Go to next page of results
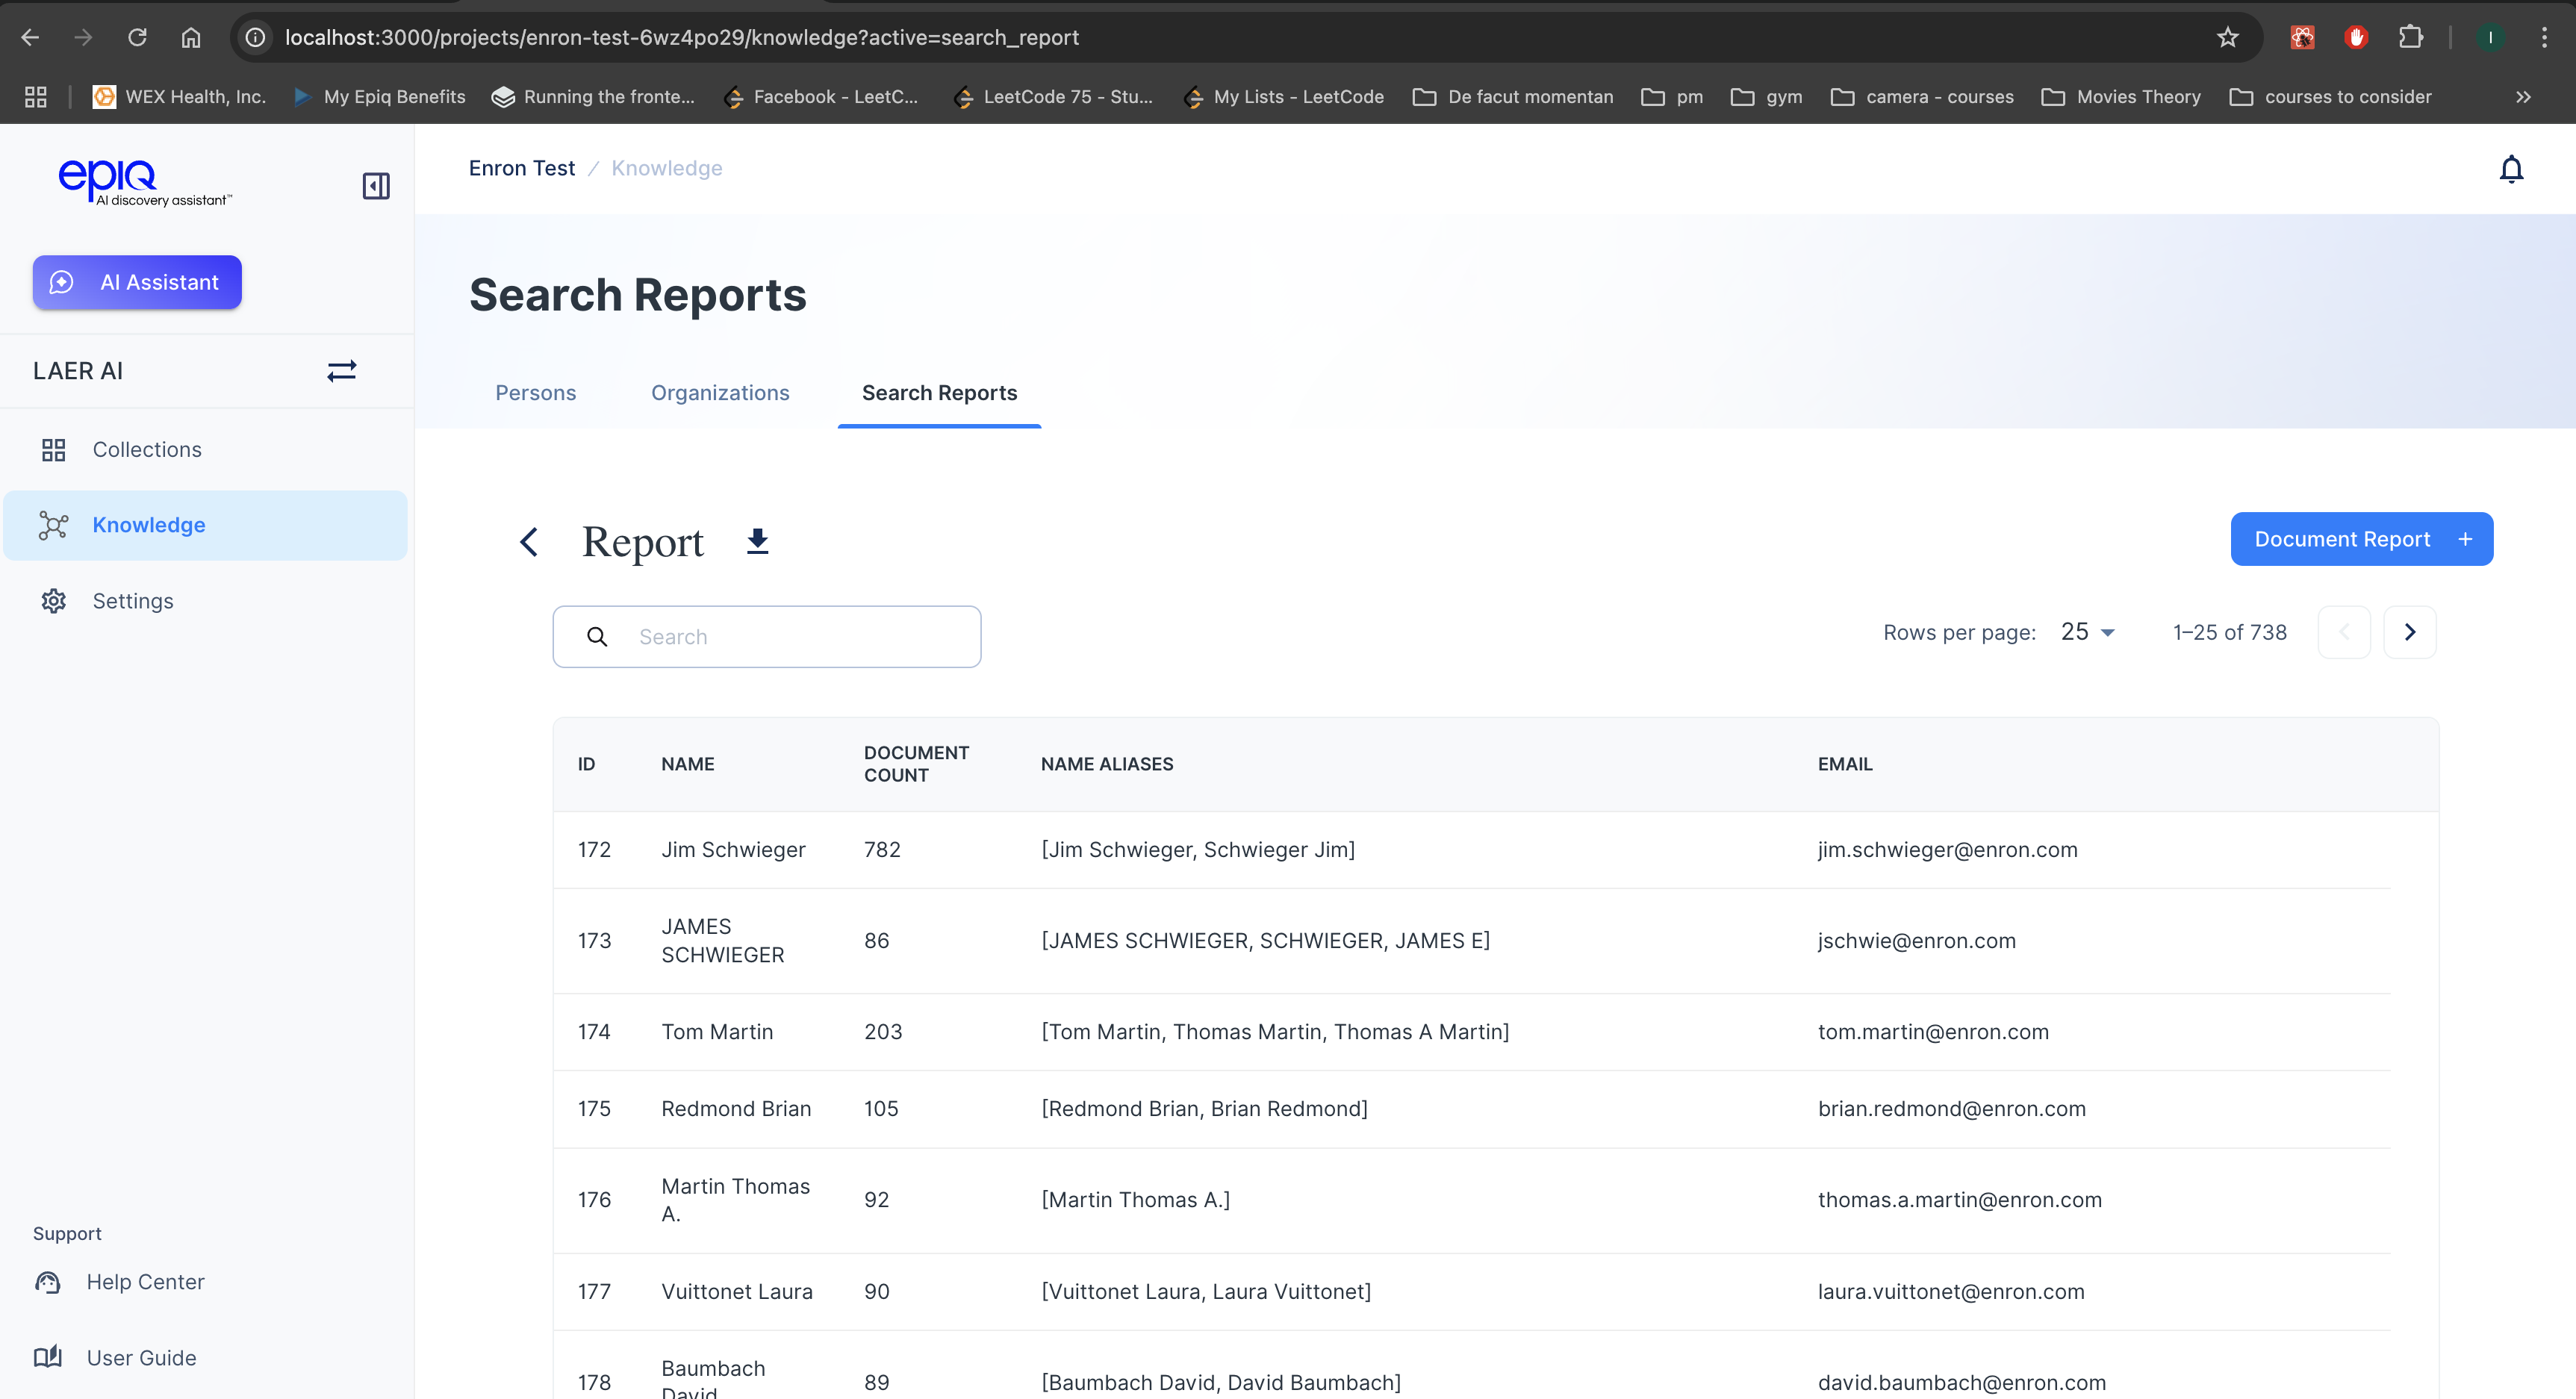2576x1399 pixels. [2410, 632]
